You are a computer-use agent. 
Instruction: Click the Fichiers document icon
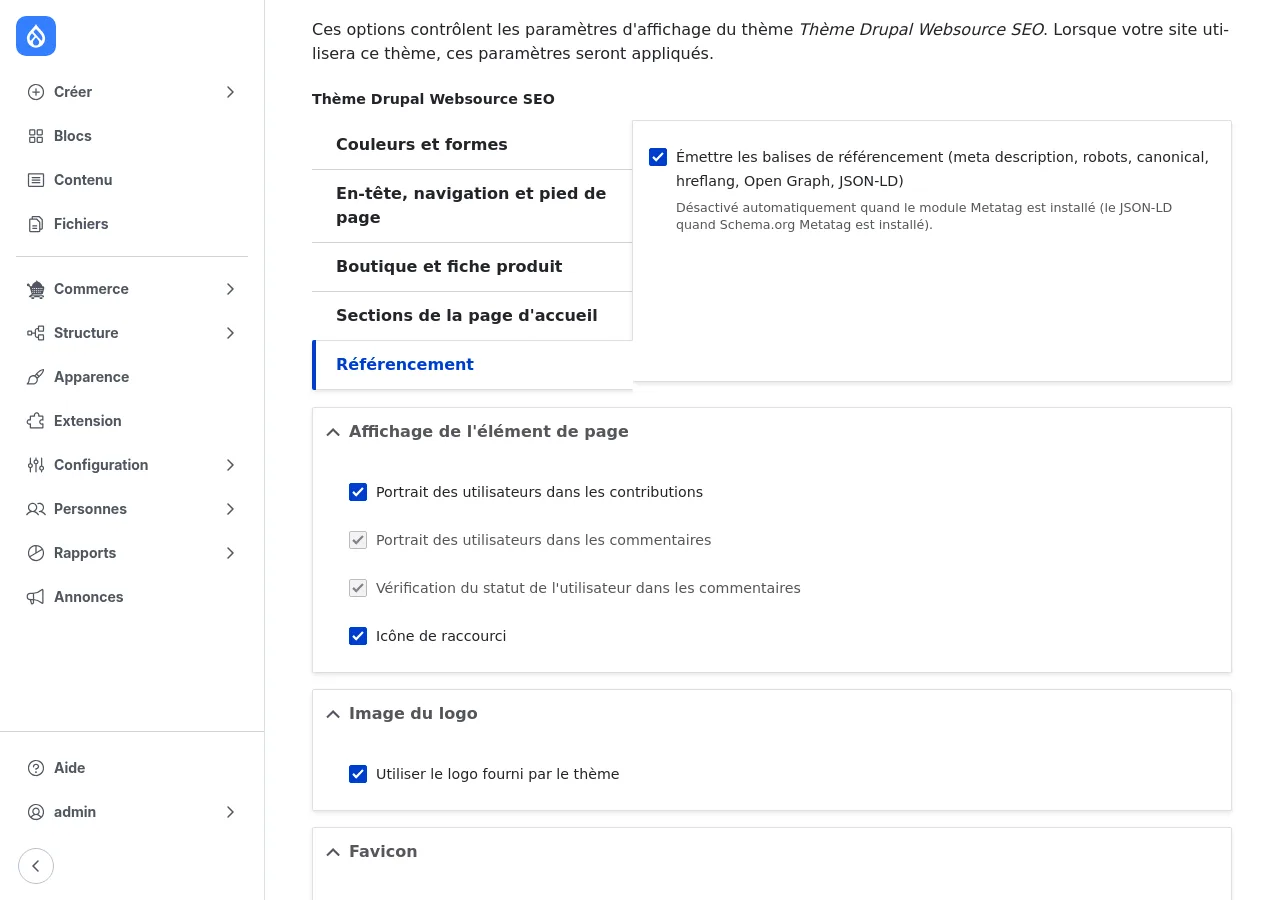tap(36, 224)
